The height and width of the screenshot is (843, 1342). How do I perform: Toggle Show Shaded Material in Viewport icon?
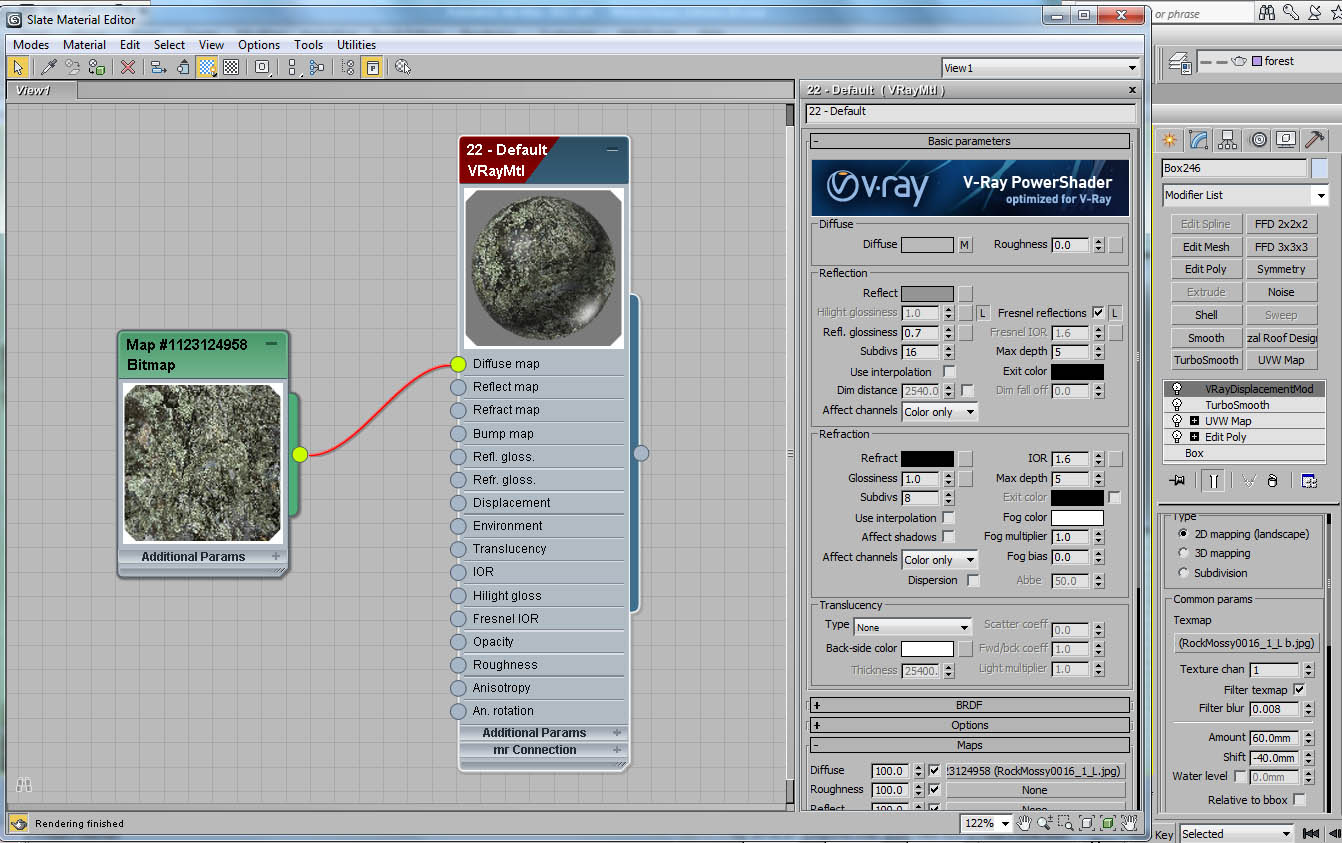[207, 67]
